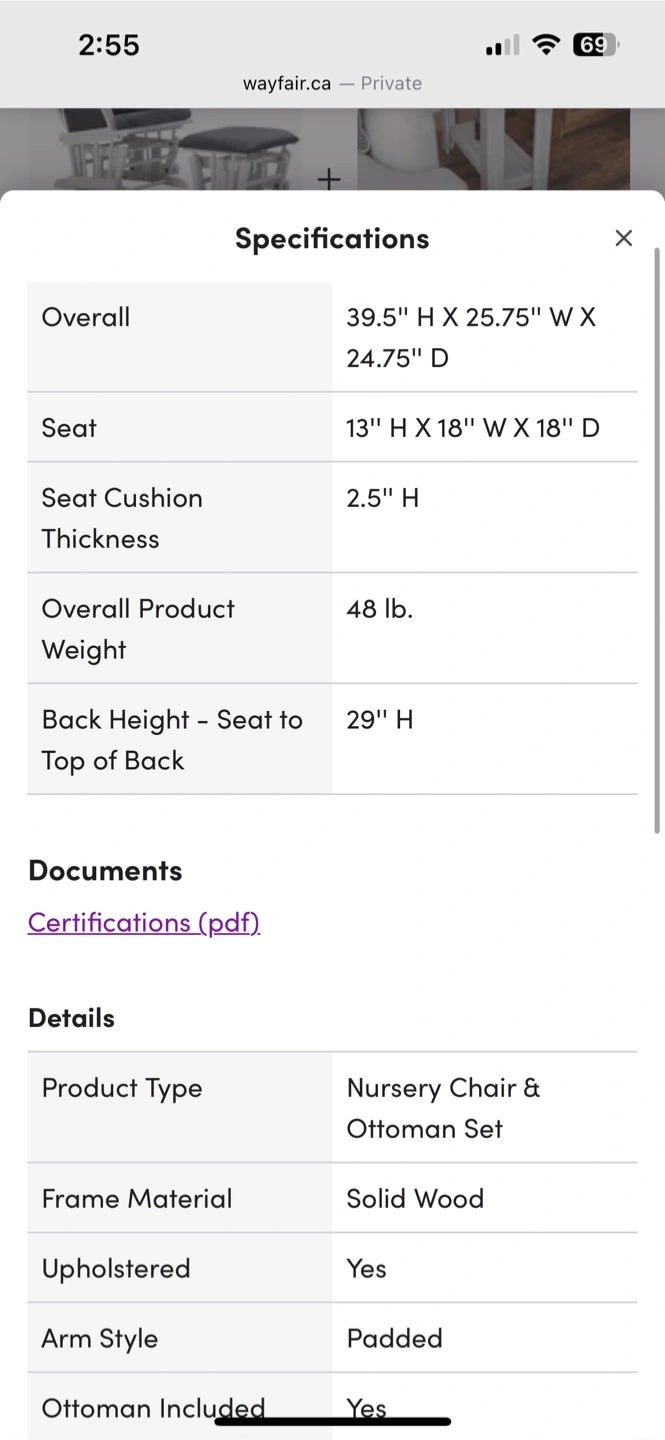Tap the Overall Product Weight row
The height and width of the screenshot is (1440, 665).
click(332, 629)
